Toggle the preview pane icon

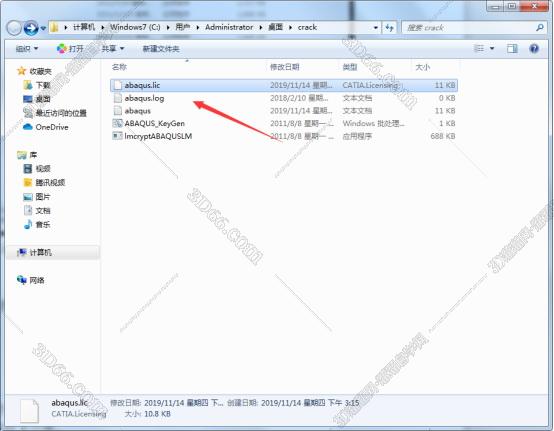[512, 48]
